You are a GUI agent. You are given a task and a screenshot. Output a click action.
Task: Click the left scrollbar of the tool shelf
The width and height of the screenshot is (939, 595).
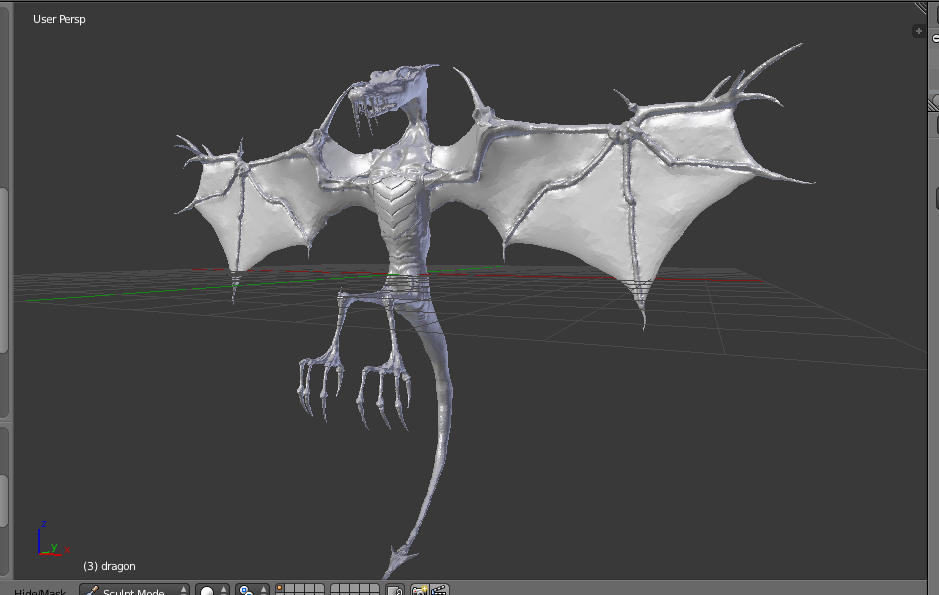point(4,269)
